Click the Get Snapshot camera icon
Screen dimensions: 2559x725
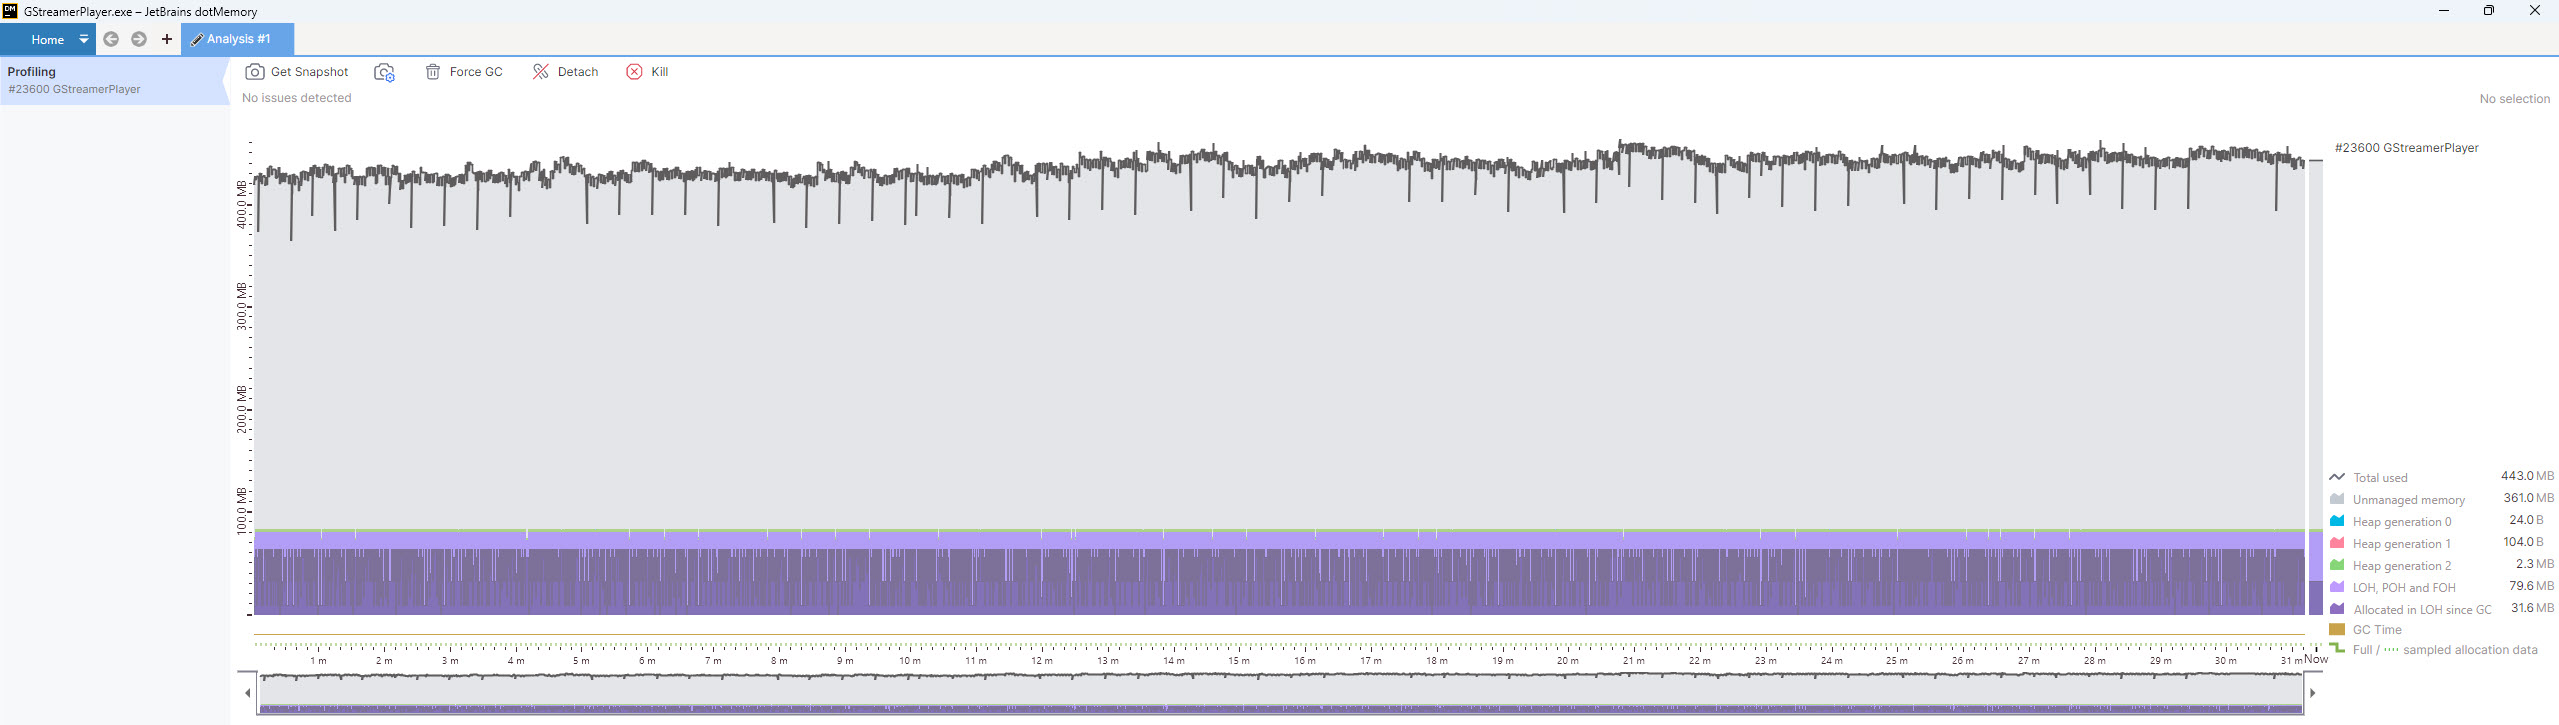255,72
